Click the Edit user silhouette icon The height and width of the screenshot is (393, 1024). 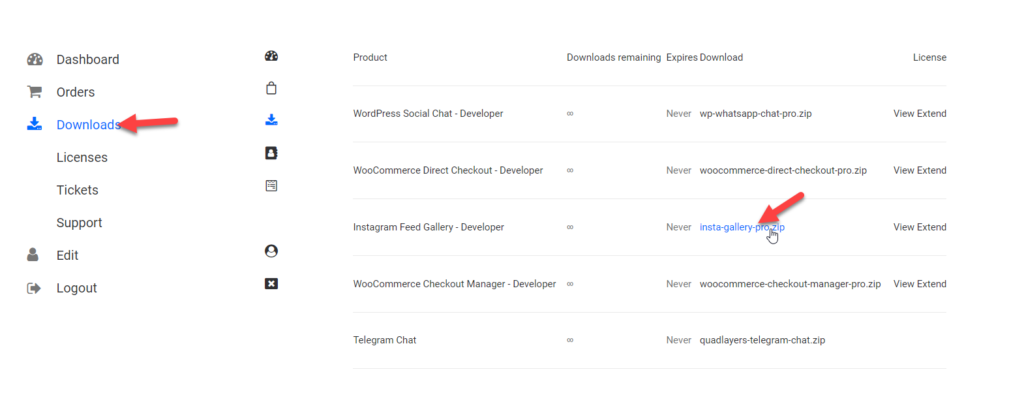click(x=33, y=255)
